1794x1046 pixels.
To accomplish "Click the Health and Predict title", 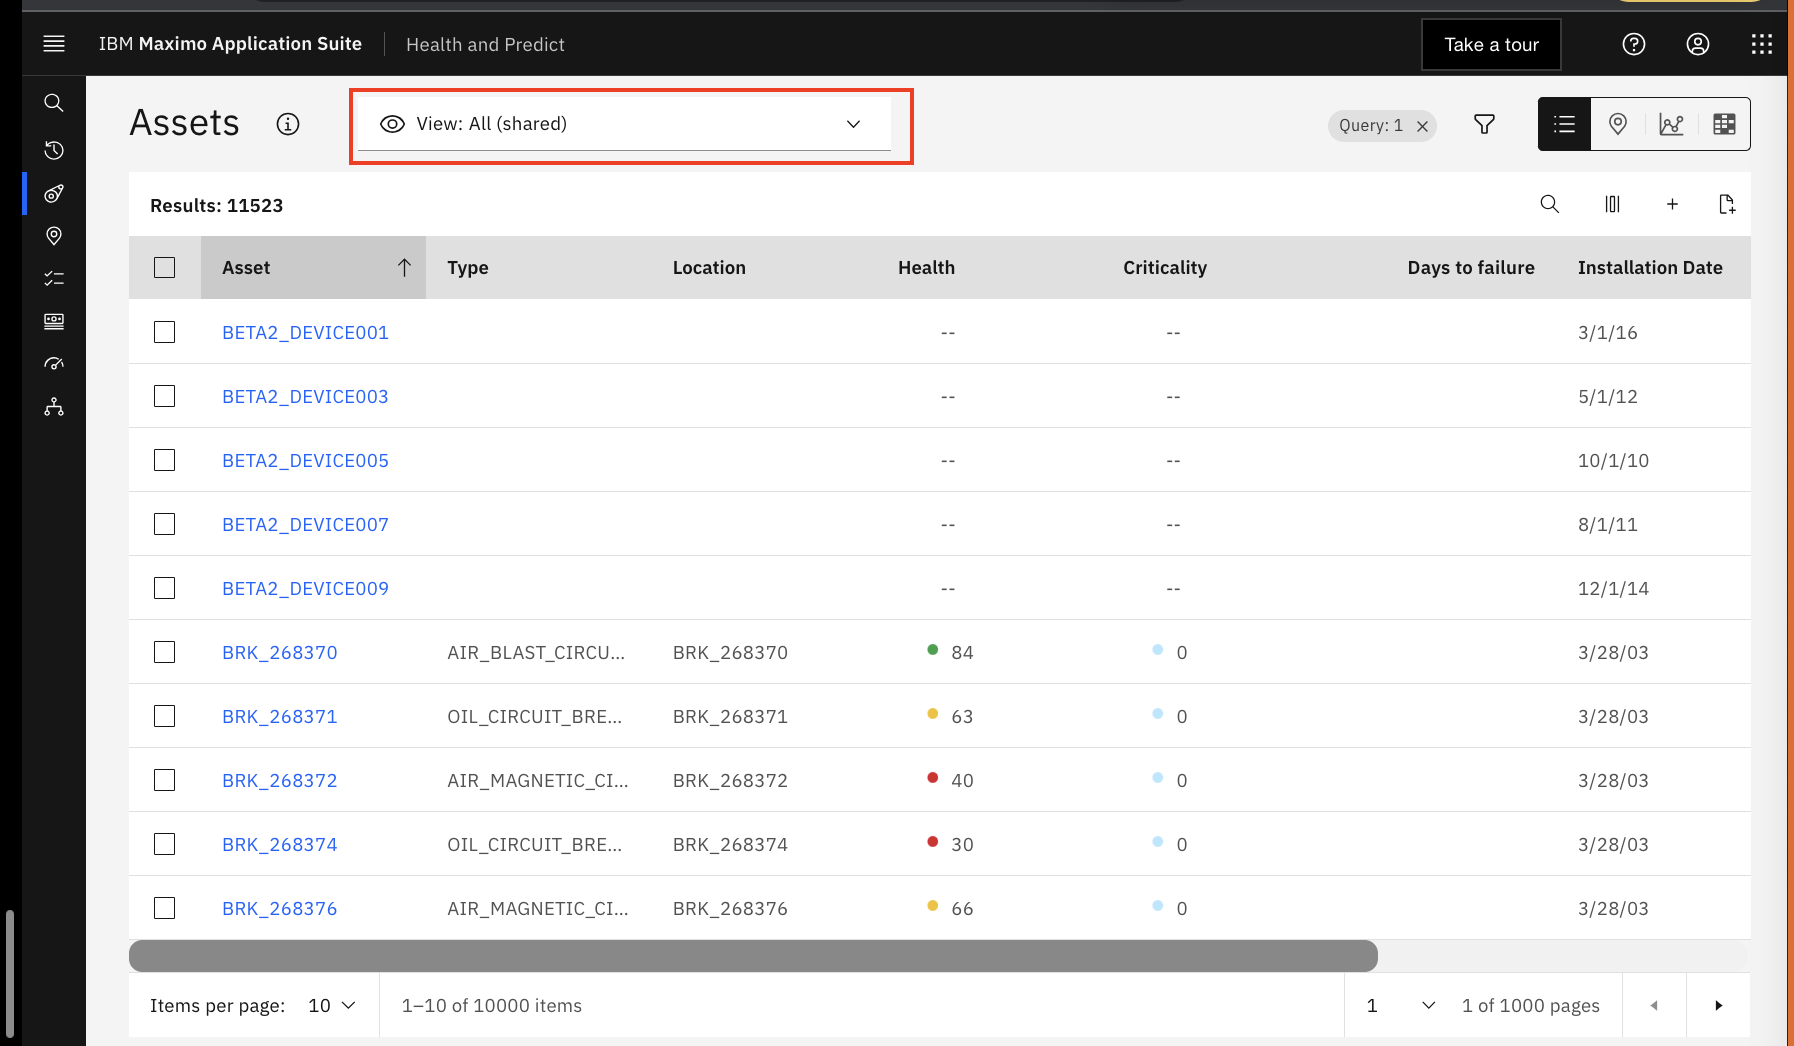I will point(485,44).
